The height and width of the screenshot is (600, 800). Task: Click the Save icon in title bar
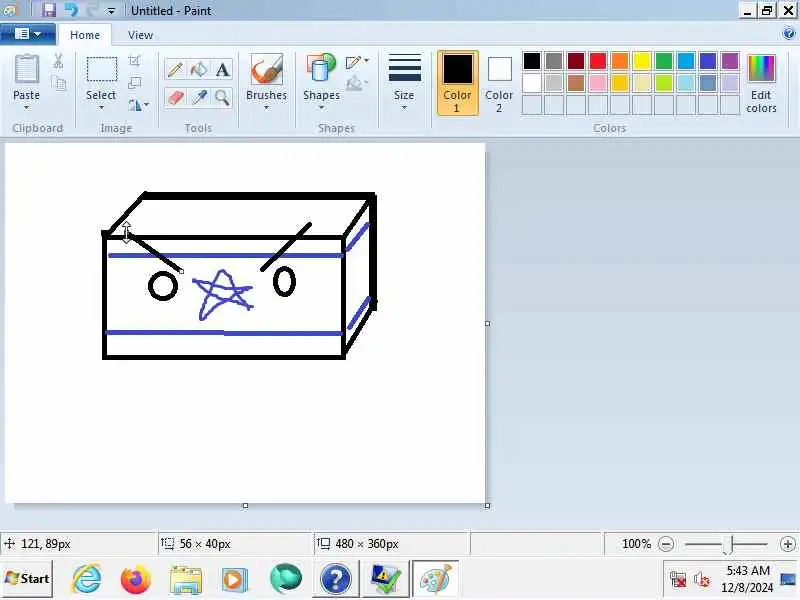[49, 10]
